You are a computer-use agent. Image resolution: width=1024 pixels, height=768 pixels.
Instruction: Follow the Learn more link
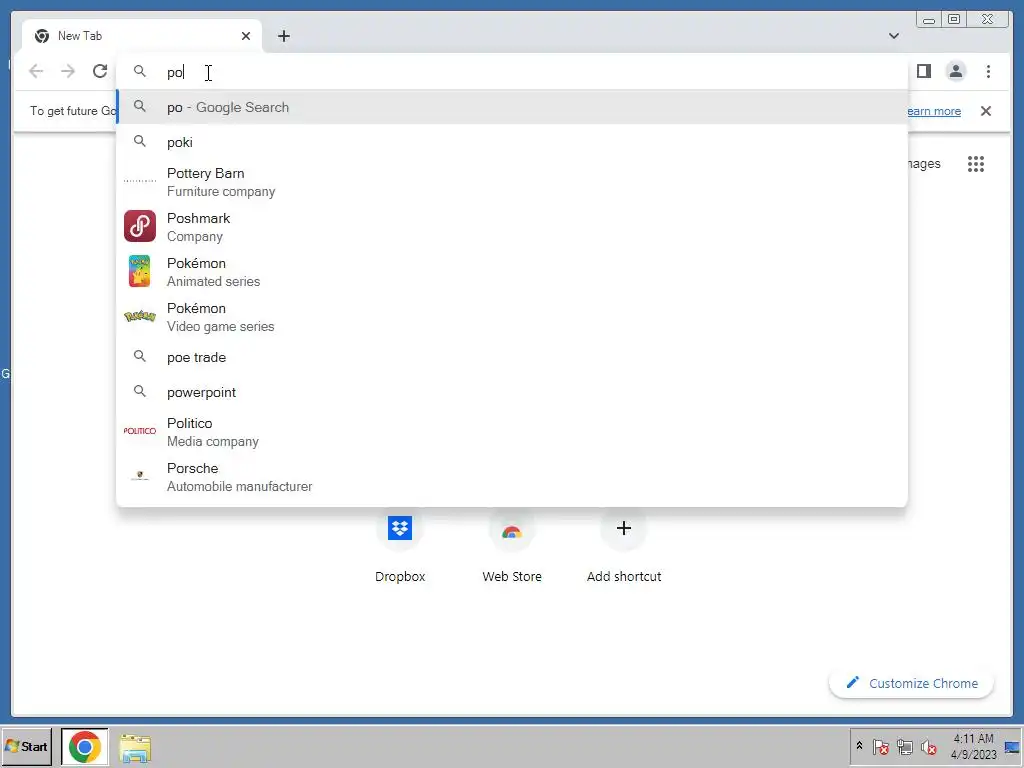coord(934,111)
